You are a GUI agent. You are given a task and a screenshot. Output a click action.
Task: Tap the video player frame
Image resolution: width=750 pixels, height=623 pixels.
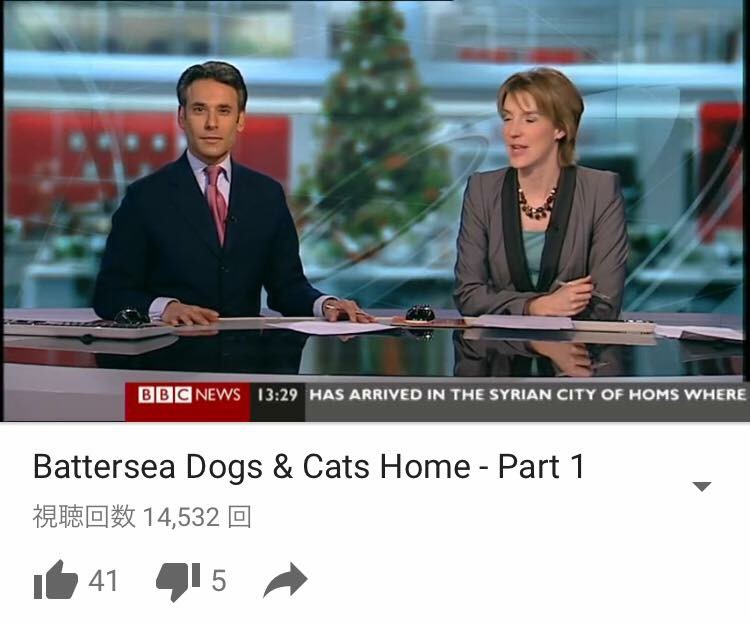click(x=375, y=211)
